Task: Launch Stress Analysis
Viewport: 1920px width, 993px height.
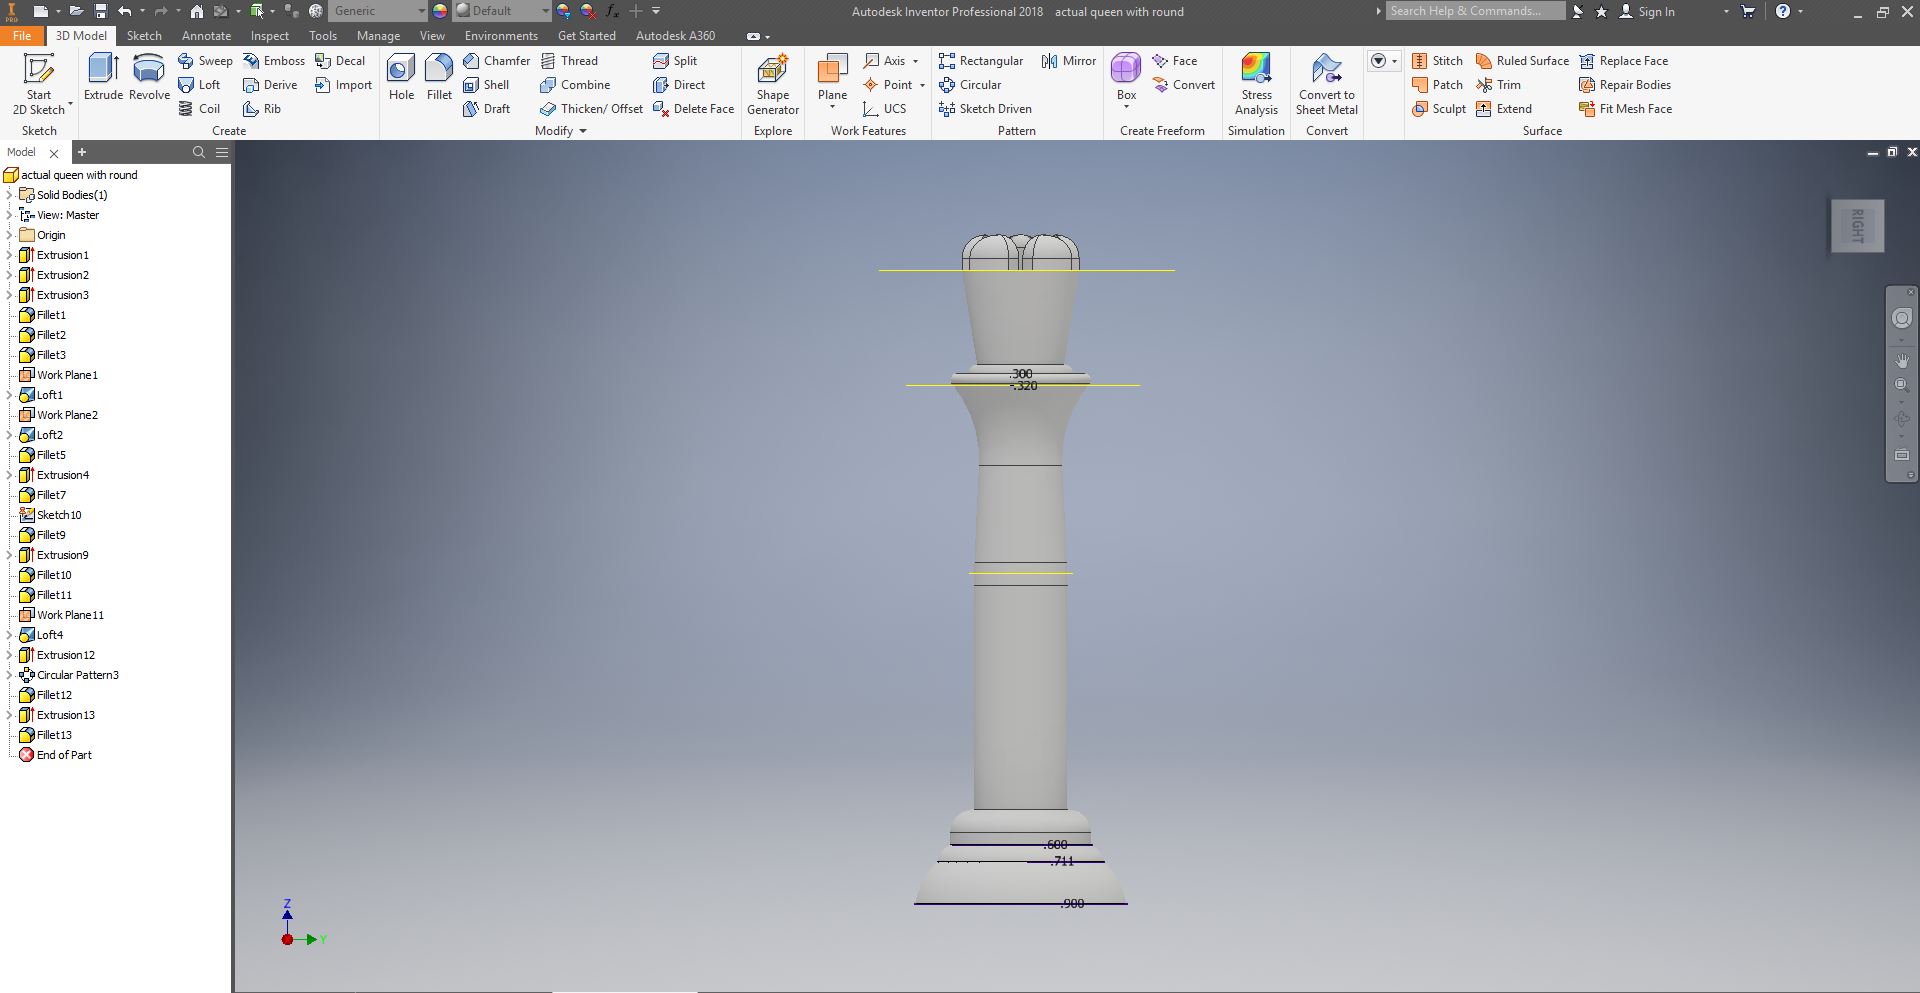Action: coord(1256,85)
